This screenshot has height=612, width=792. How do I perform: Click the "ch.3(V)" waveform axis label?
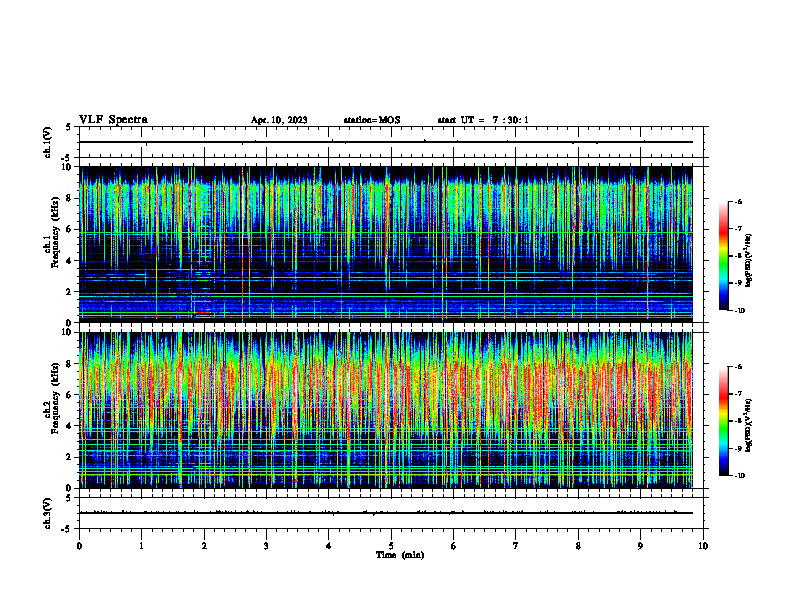(x=47, y=513)
